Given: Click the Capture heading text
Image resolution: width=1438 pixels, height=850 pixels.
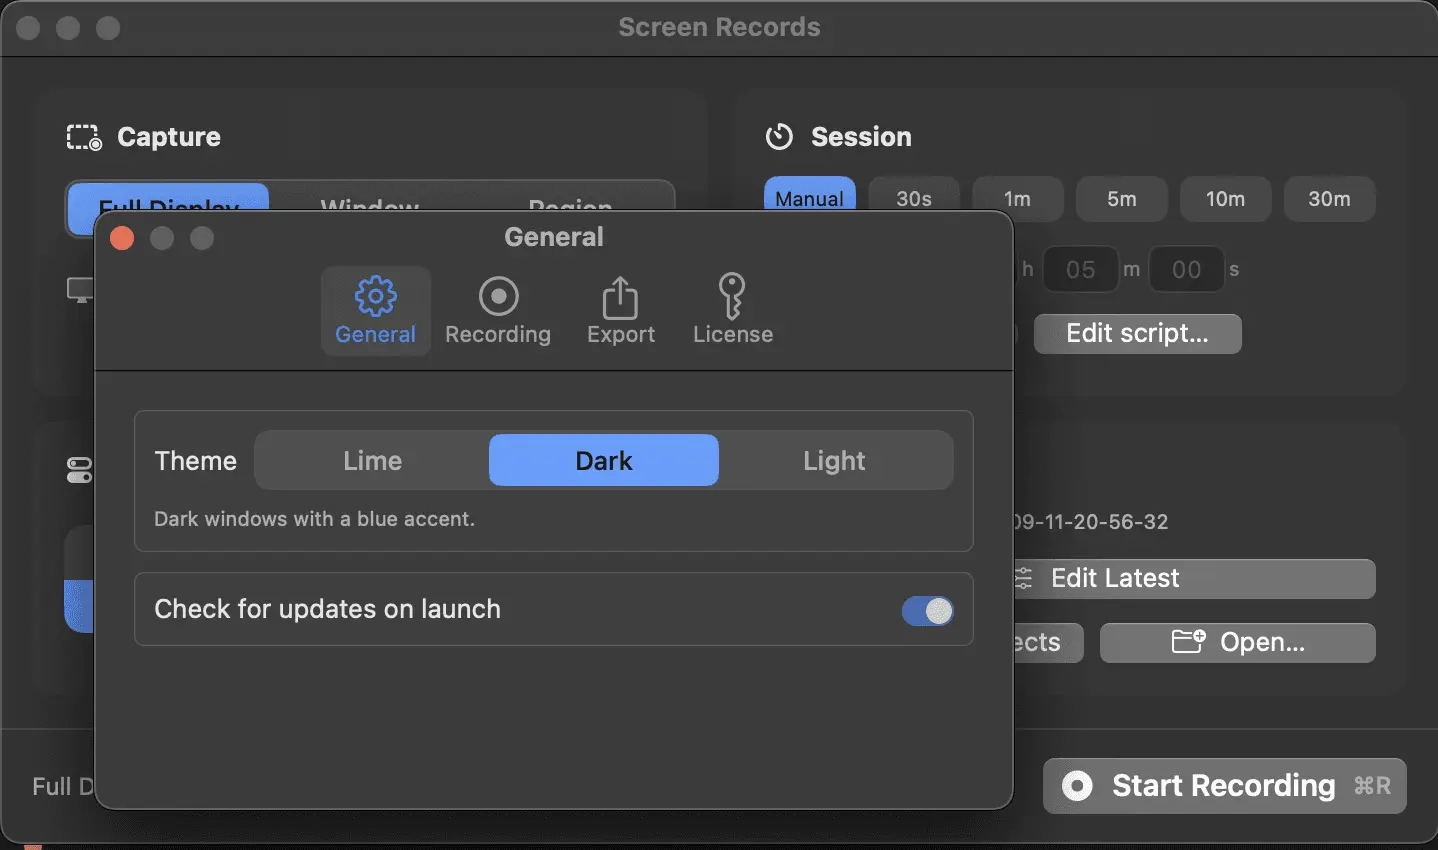Looking at the screenshot, I should coord(169,137).
